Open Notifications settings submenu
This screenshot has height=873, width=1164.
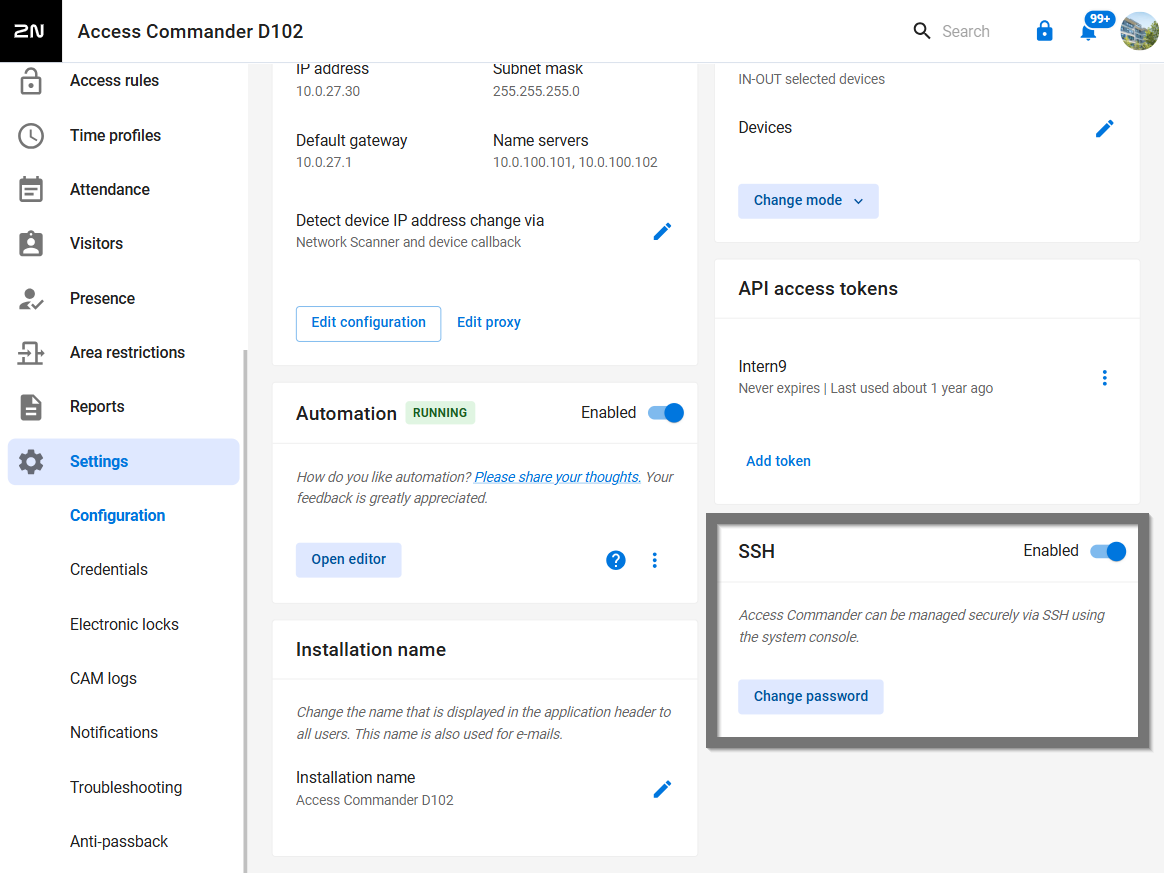114,733
